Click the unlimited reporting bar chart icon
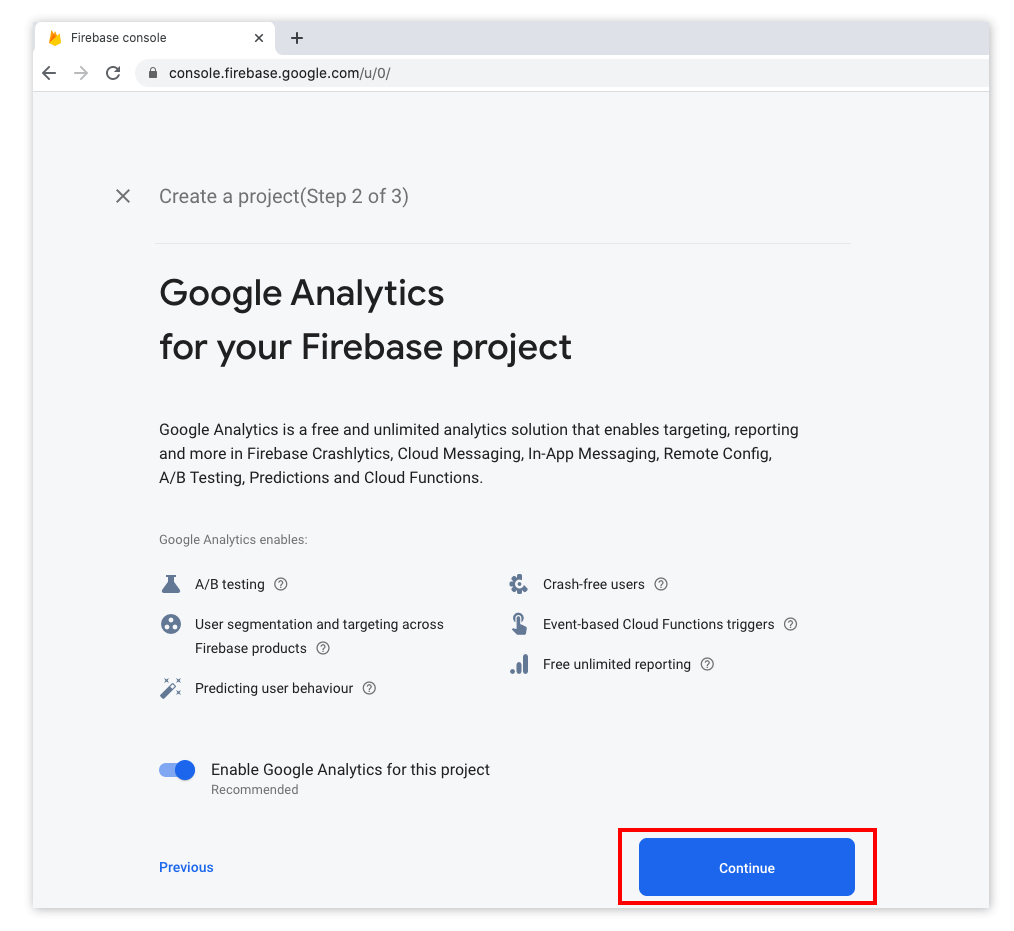Image resolution: width=1014 pixels, height=931 pixels. 519,665
